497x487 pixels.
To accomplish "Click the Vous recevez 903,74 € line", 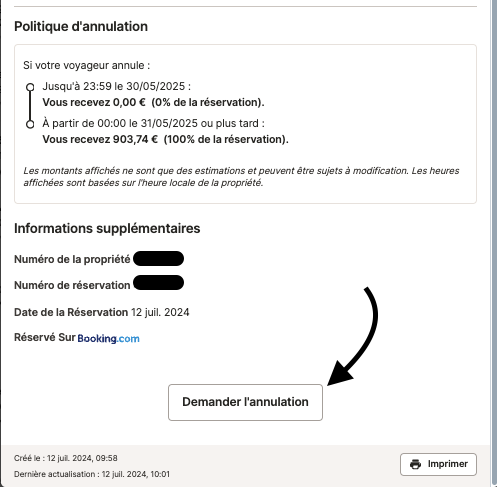I will pos(165,139).
